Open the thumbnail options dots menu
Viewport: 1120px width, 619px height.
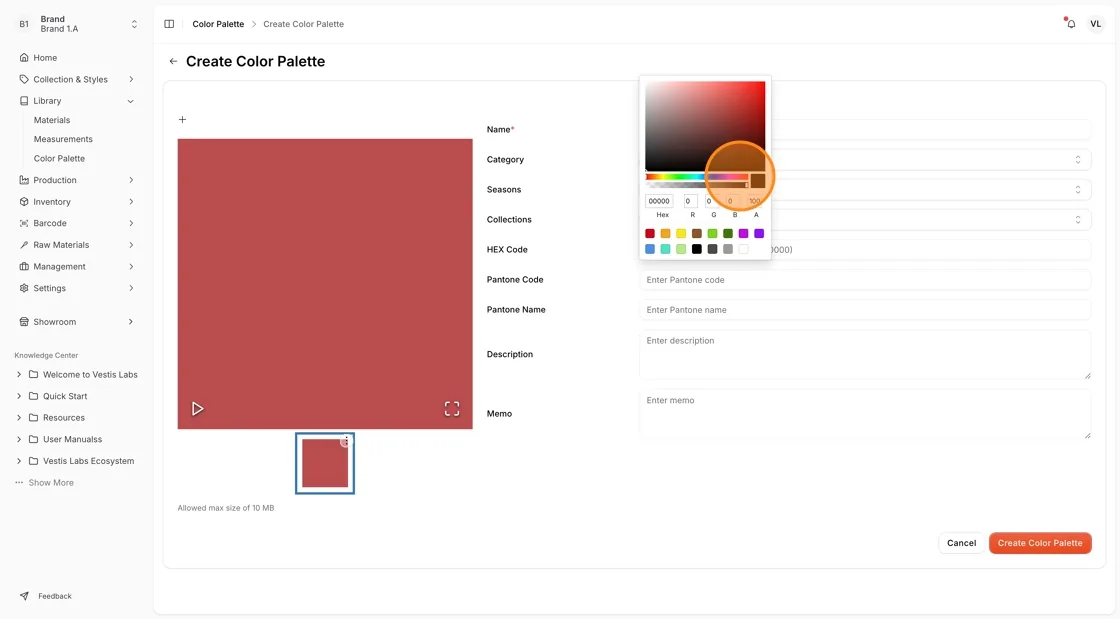coord(346,441)
